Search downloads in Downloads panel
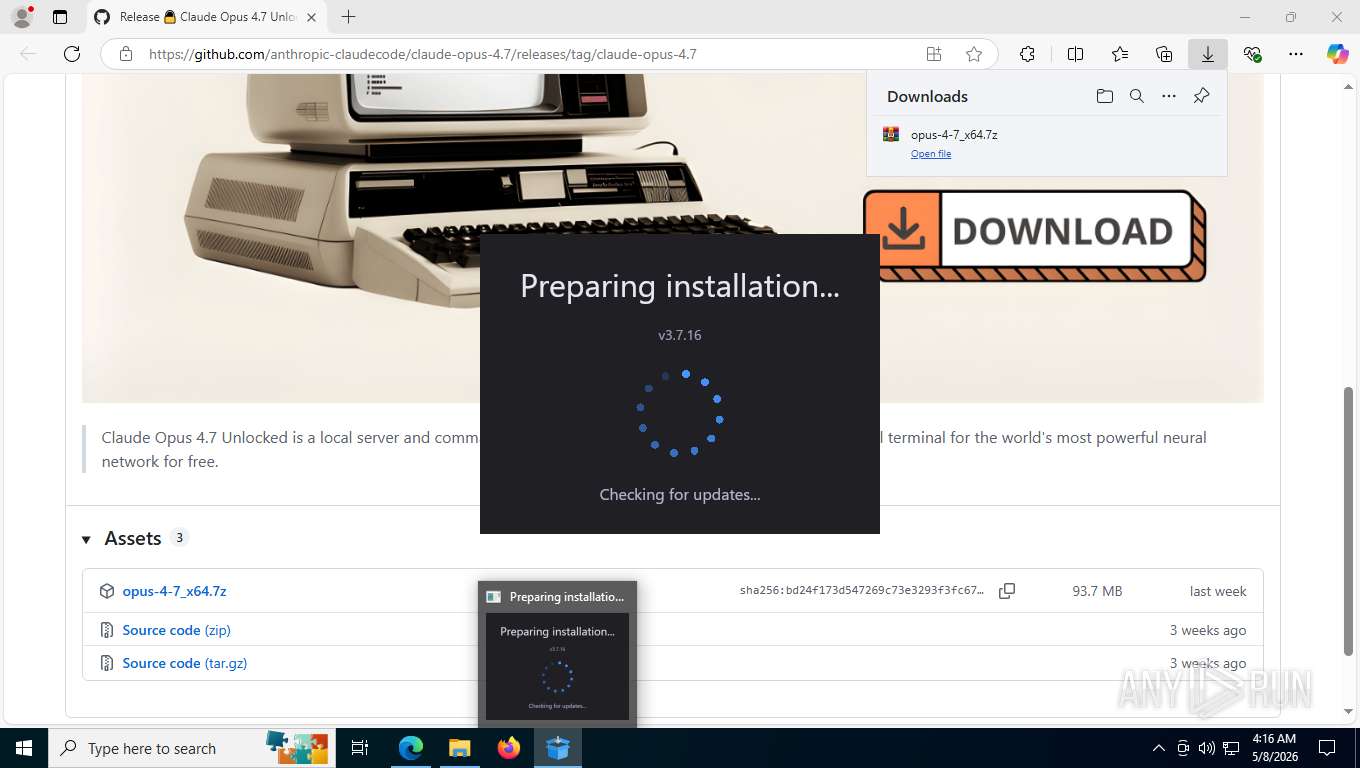The width and height of the screenshot is (1360, 768). [x=1137, y=96]
